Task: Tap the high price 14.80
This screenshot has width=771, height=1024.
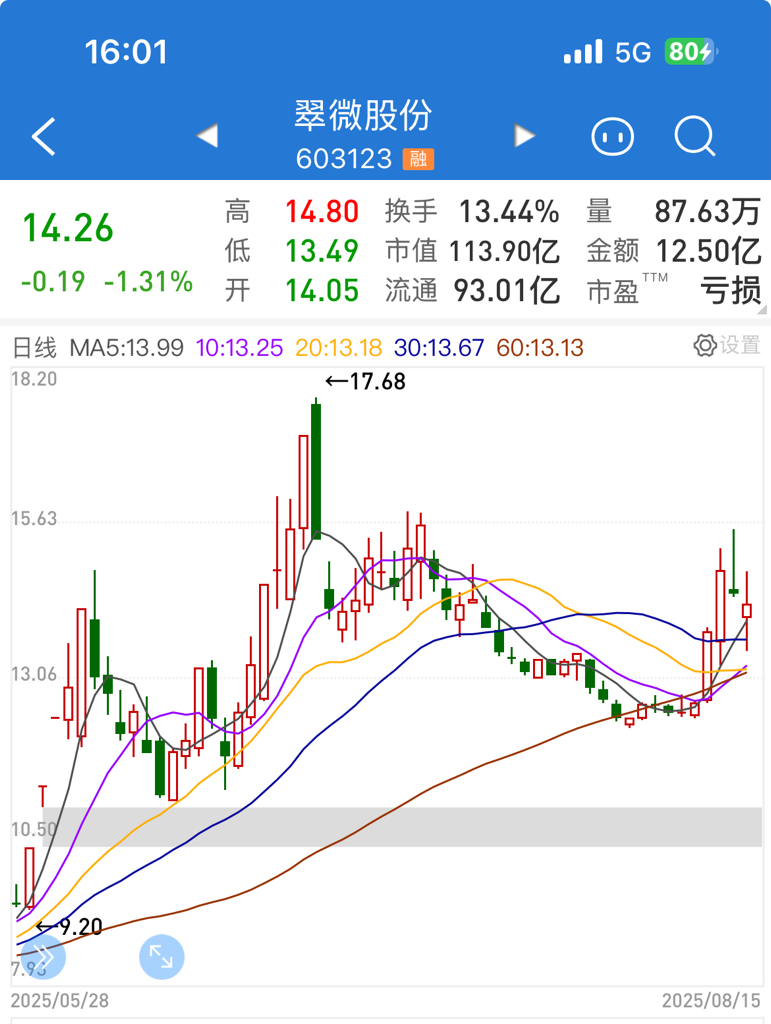Action: (322, 212)
